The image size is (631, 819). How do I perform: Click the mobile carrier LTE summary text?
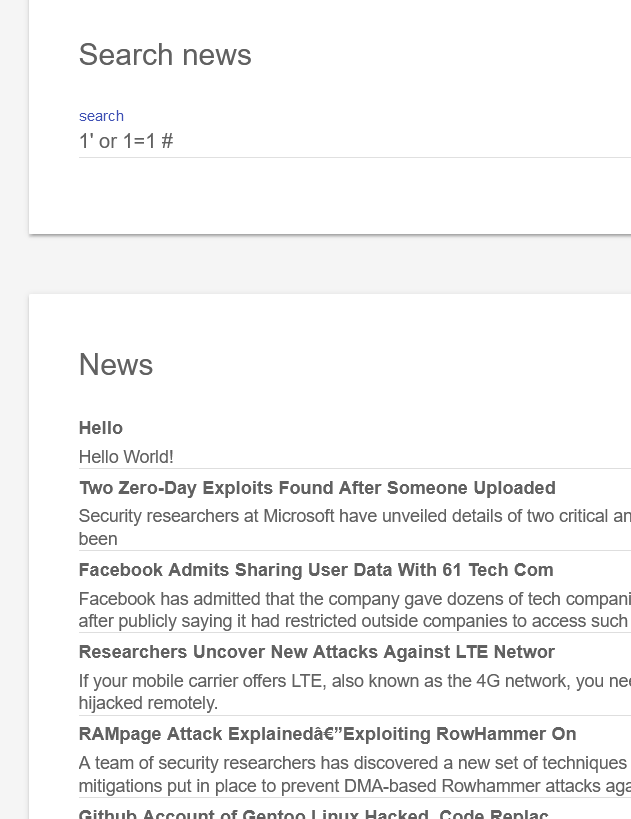pos(355,692)
